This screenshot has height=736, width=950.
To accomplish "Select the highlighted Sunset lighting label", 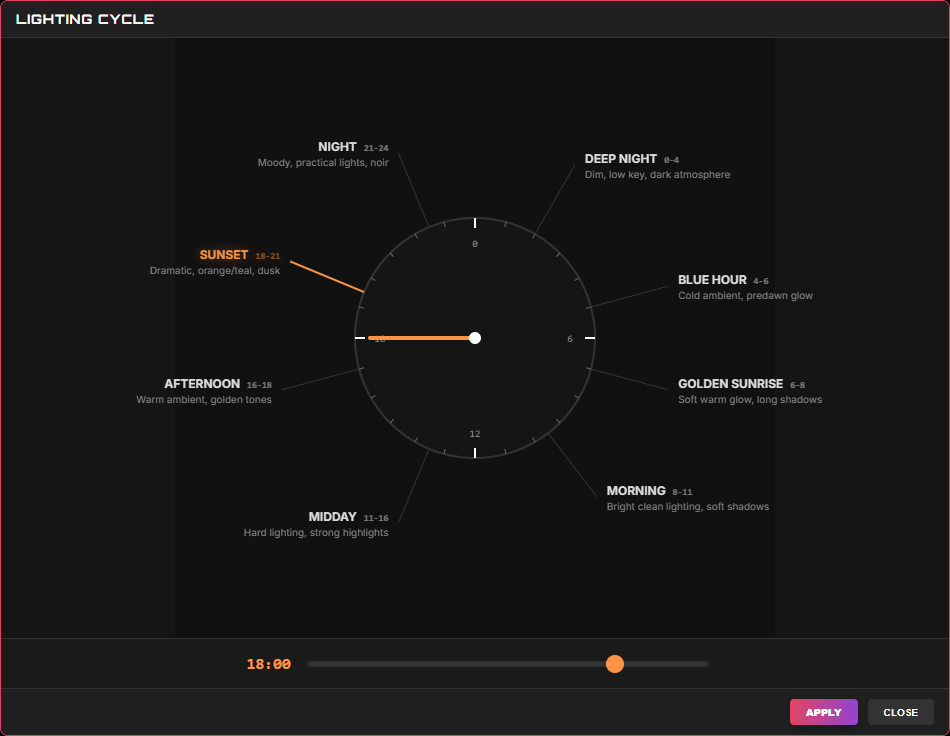I will (x=224, y=255).
